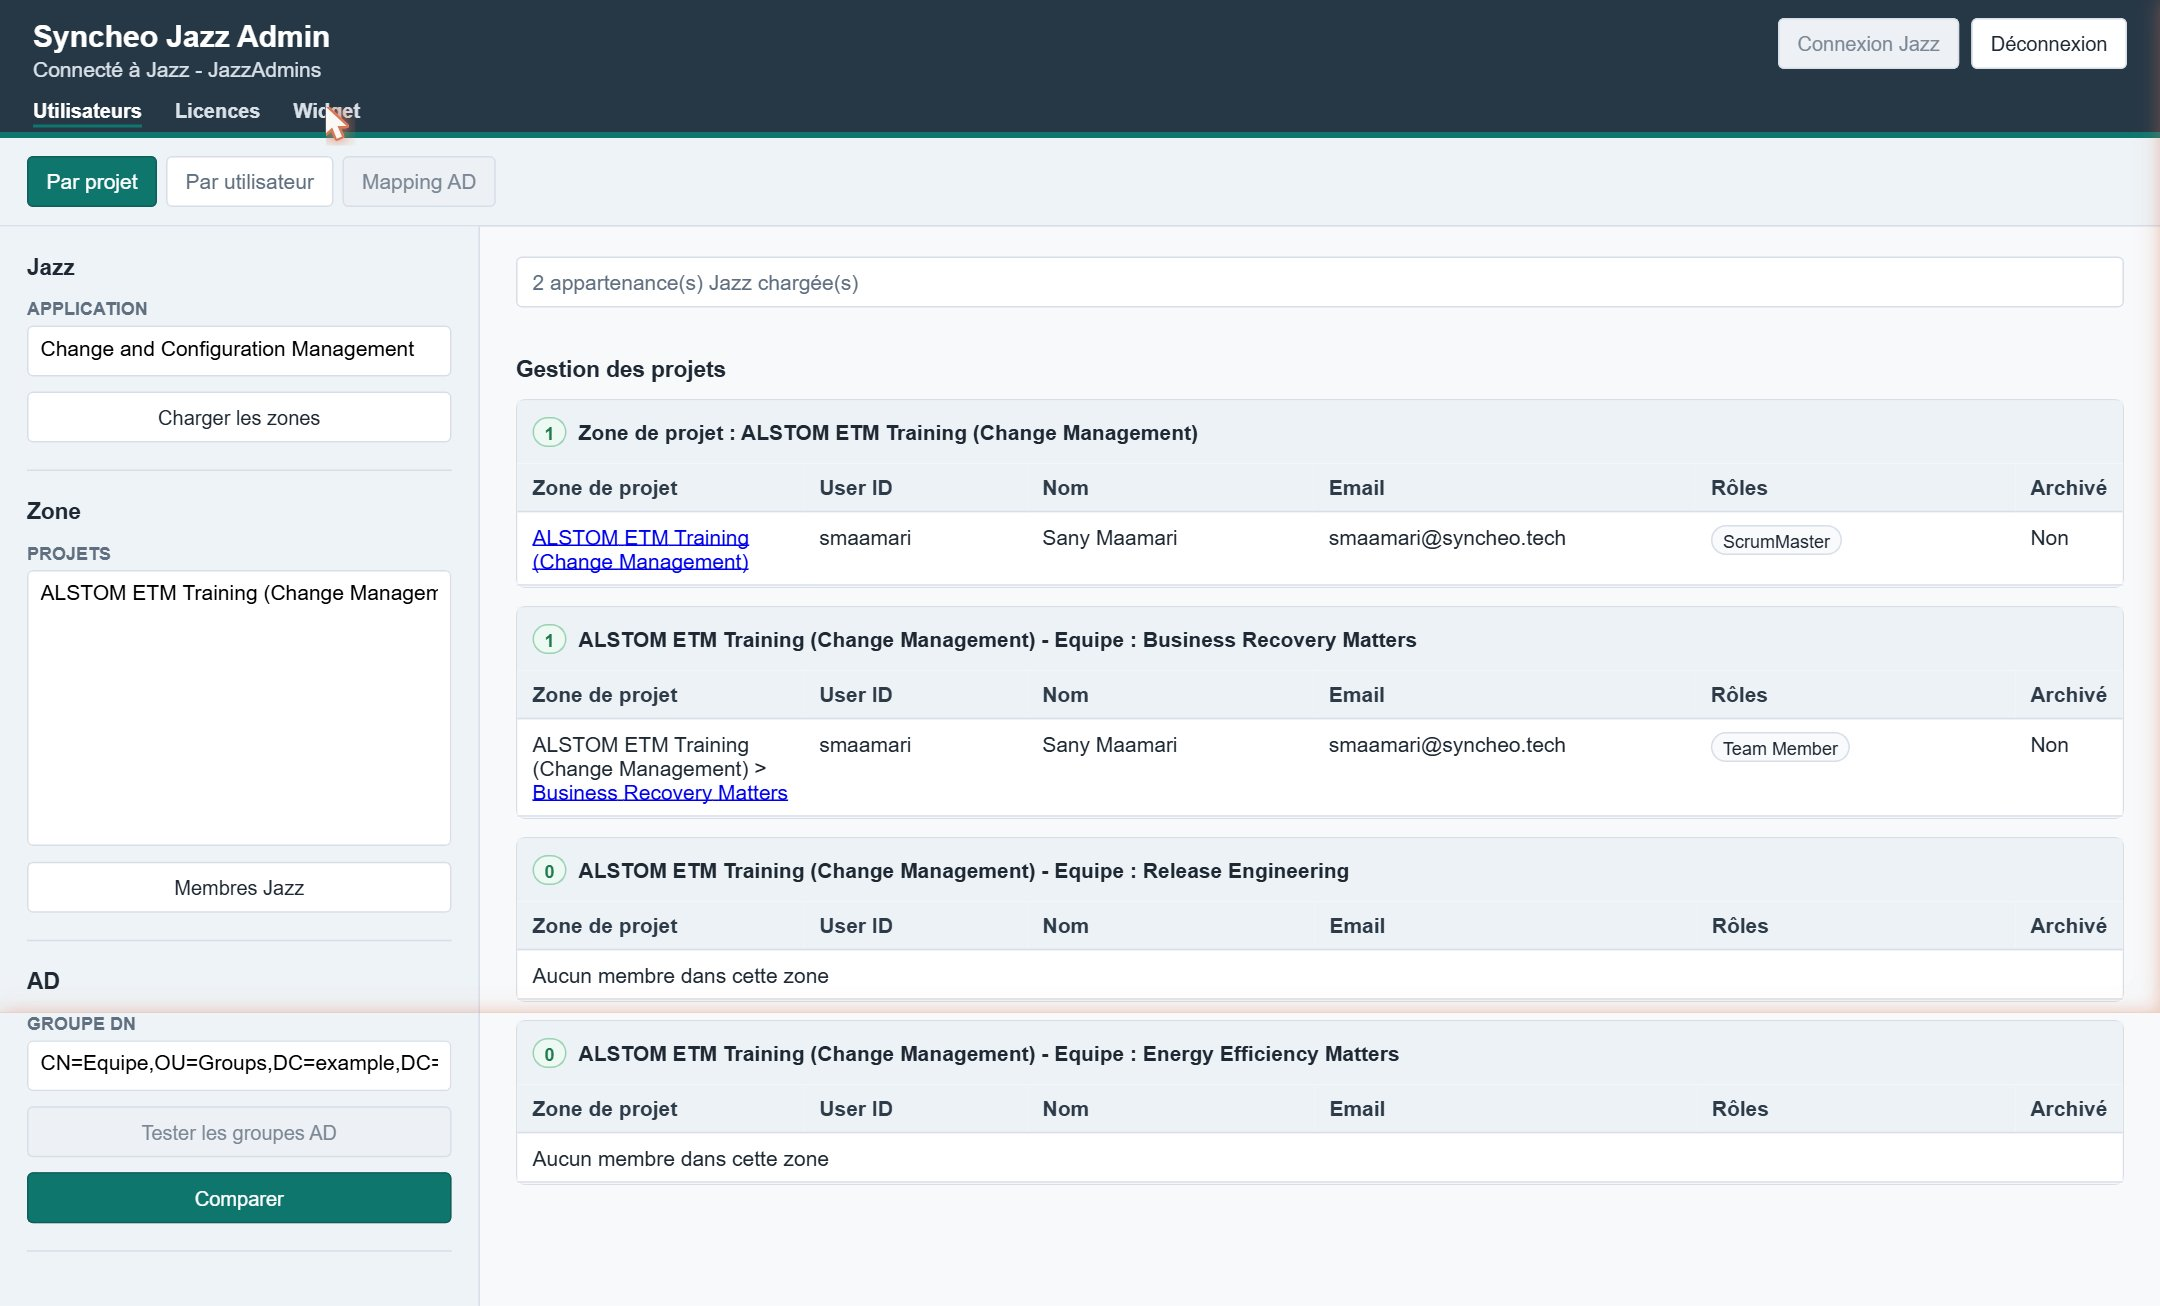Image resolution: width=2160 pixels, height=1306 pixels.
Task: Click Charger les zones button
Action: [239, 418]
